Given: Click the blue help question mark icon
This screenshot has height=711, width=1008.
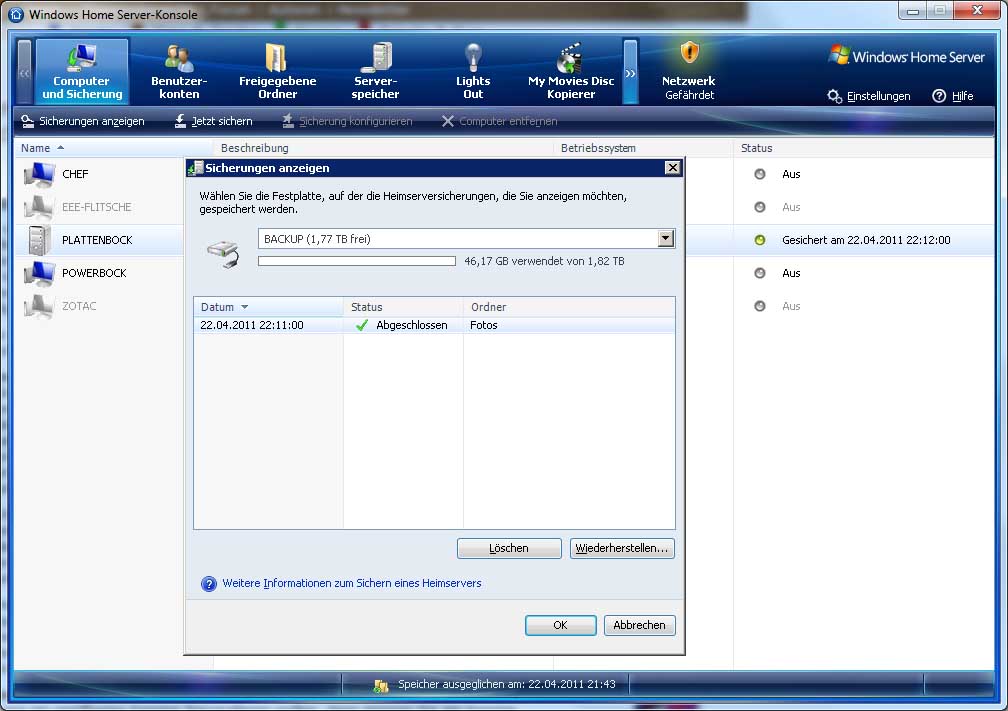Looking at the screenshot, I should pyautogui.click(x=209, y=584).
